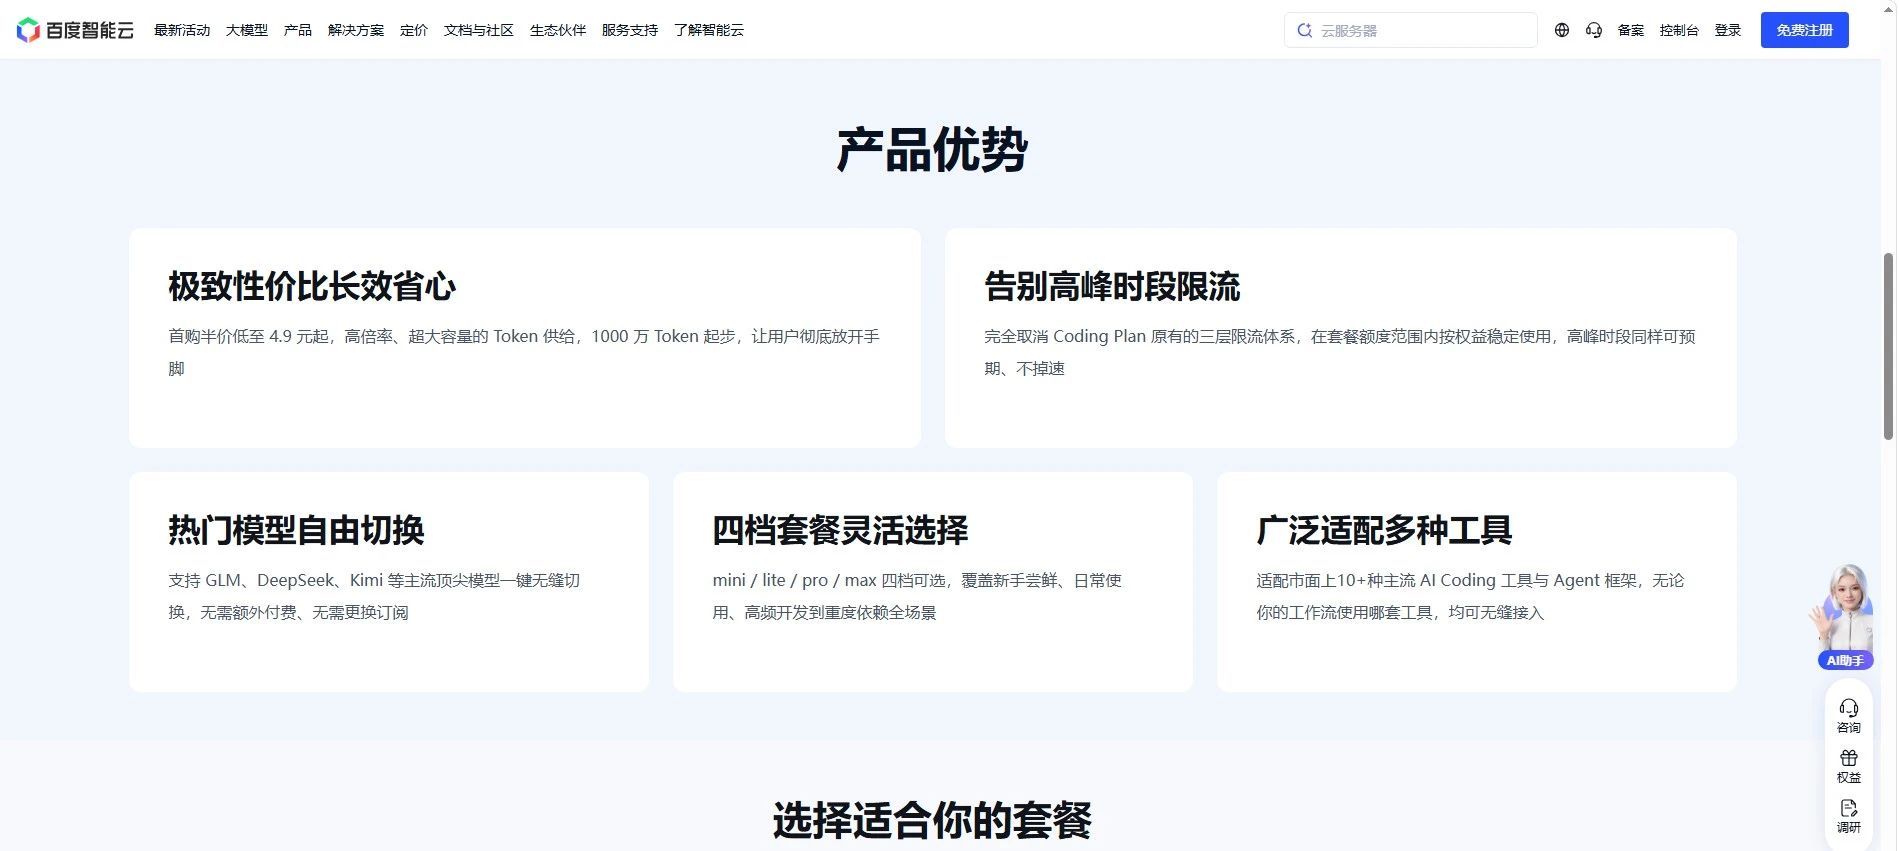Open the 文档与社区 menu

click(479, 30)
